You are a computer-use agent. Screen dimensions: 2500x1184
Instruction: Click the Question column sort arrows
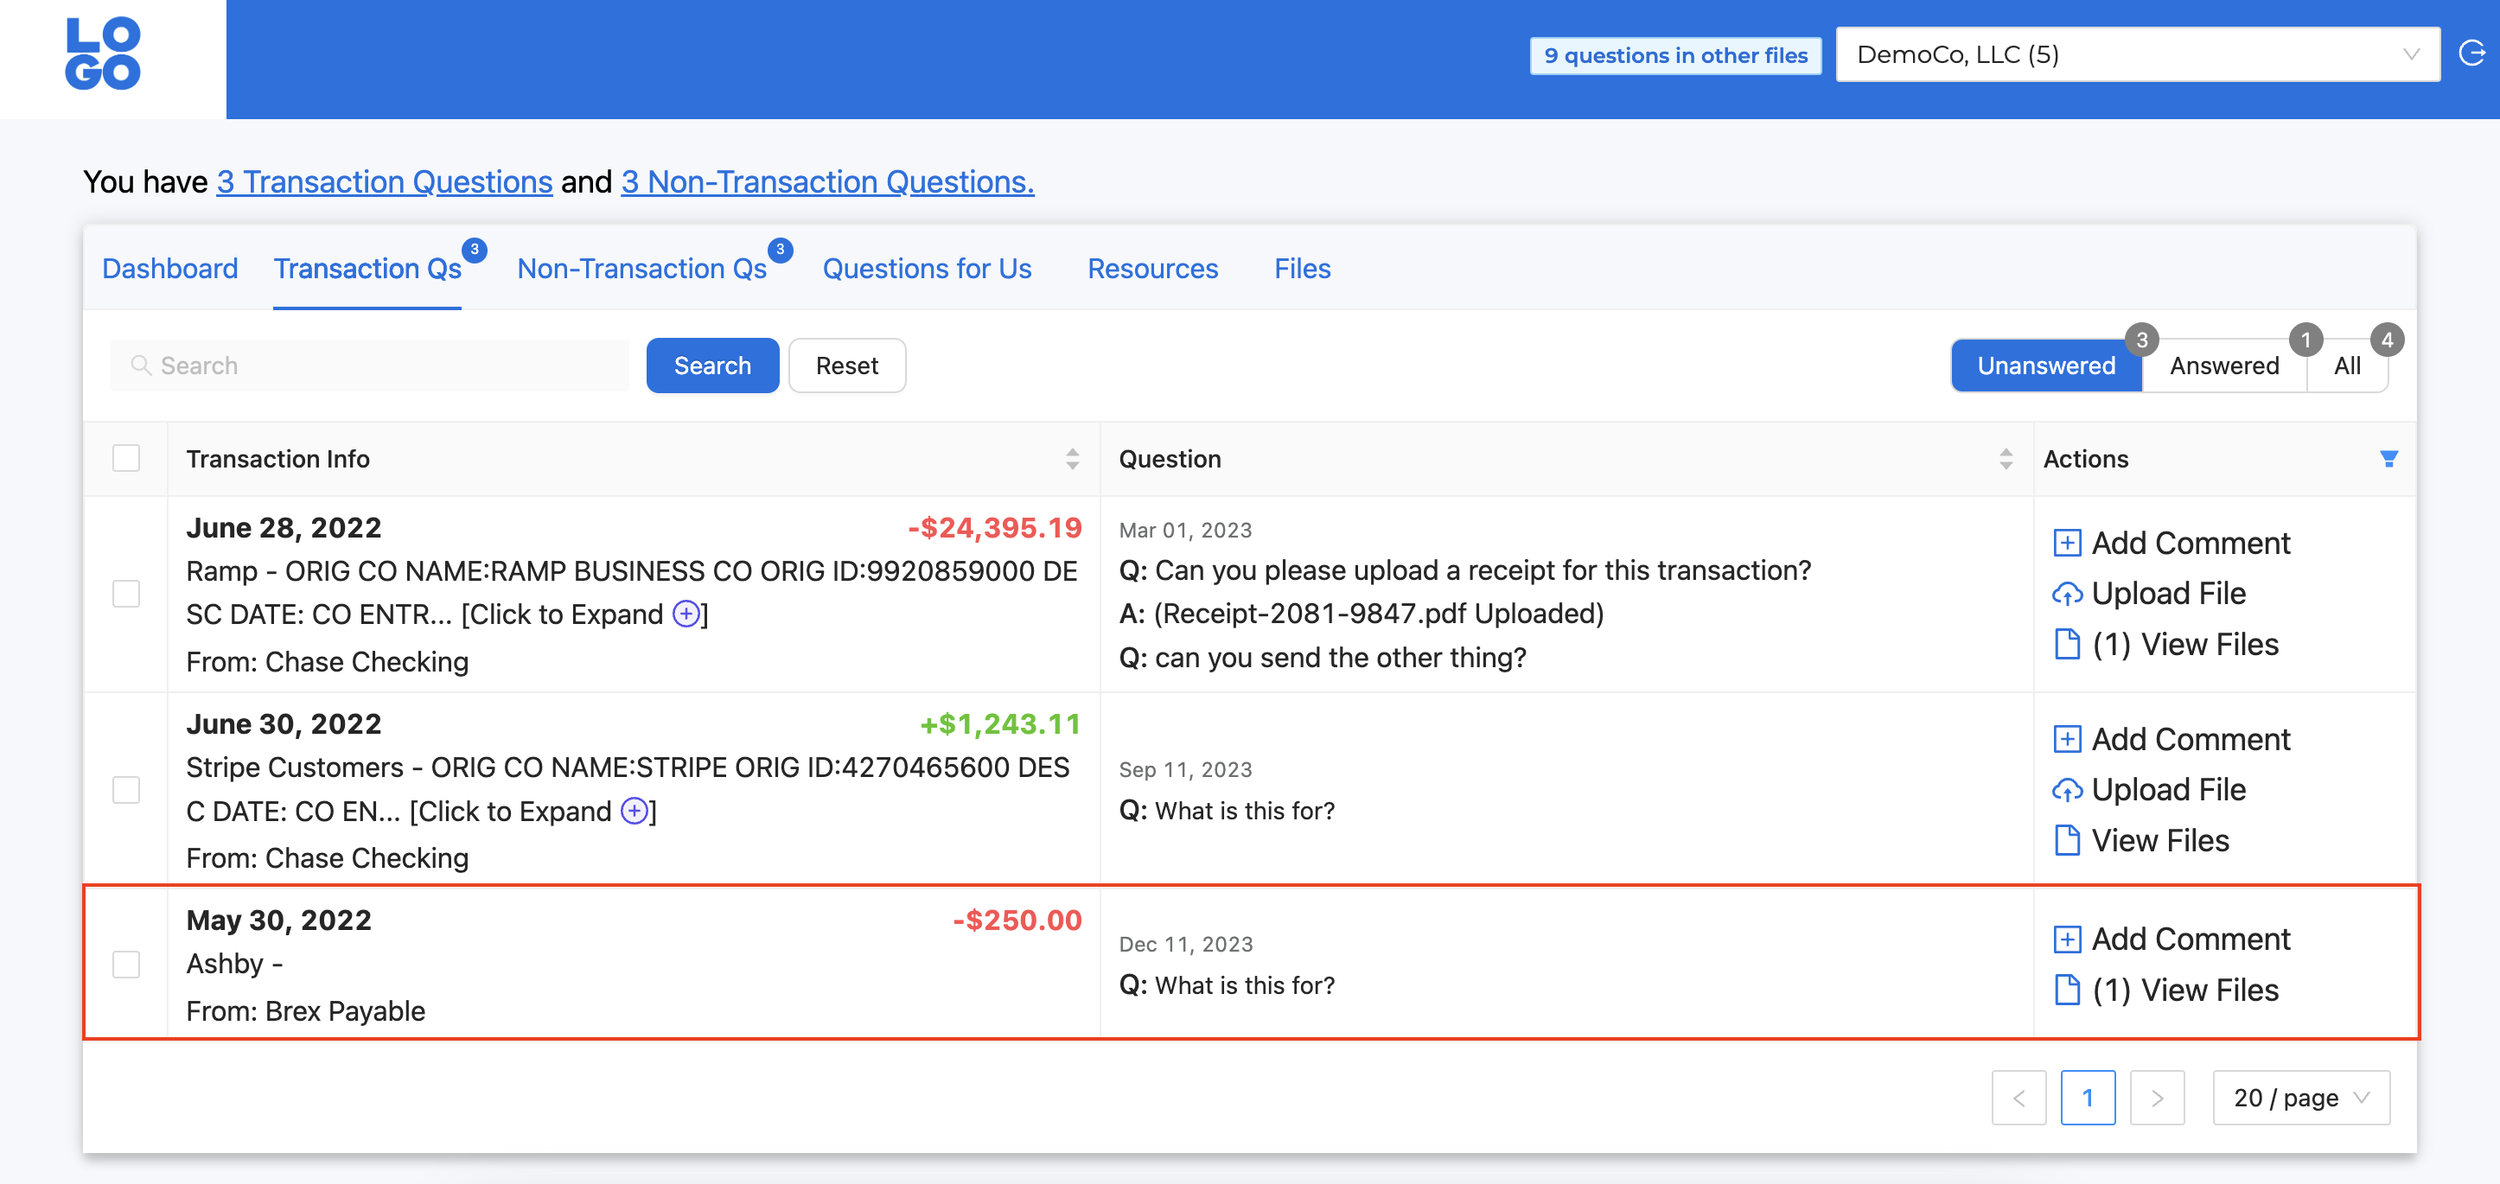[2005, 459]
